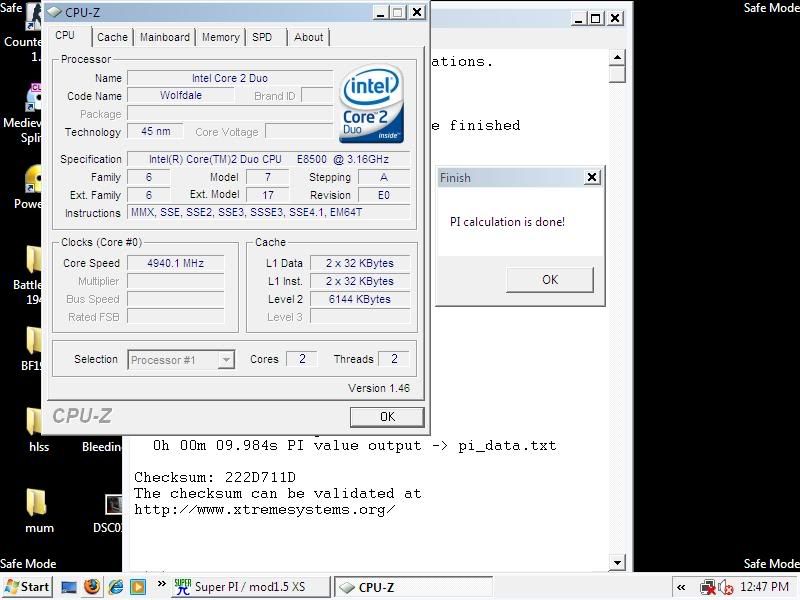The image size is (800, 600).
Task: Launch Internet Explorer from quick launch
Action: 116,587
